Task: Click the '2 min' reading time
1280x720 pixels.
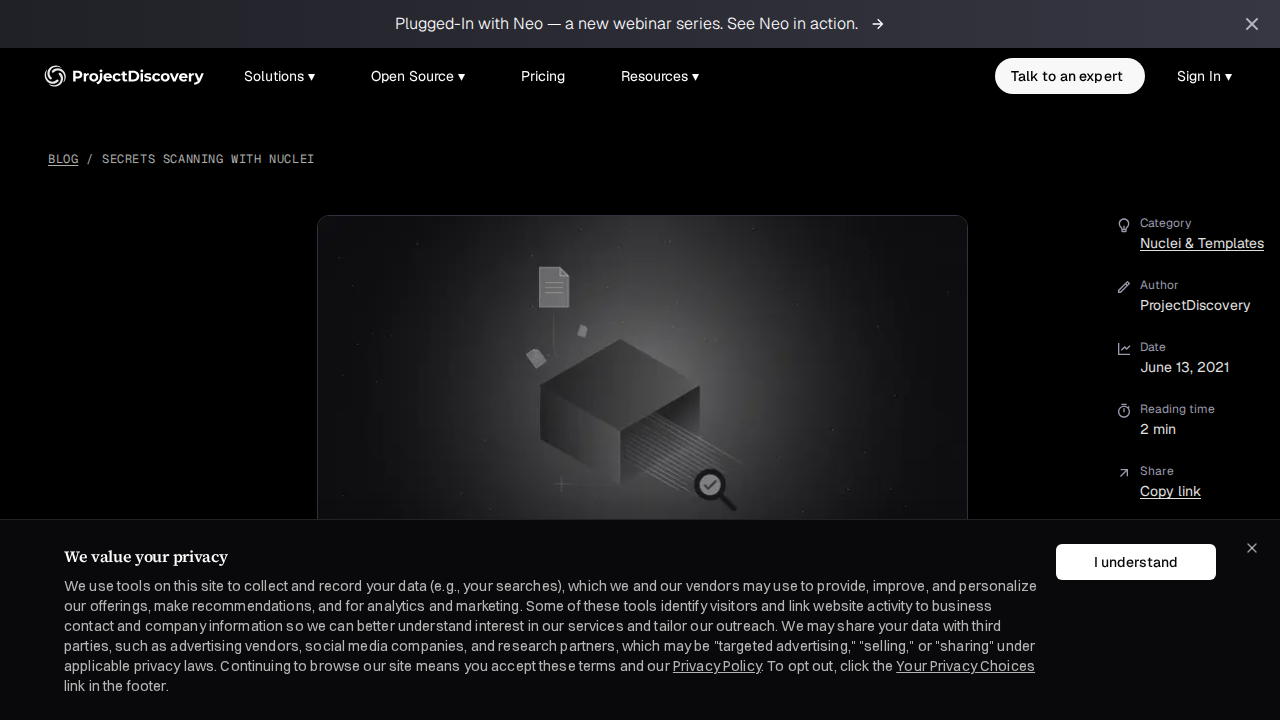Action: tap(1158, 429)
